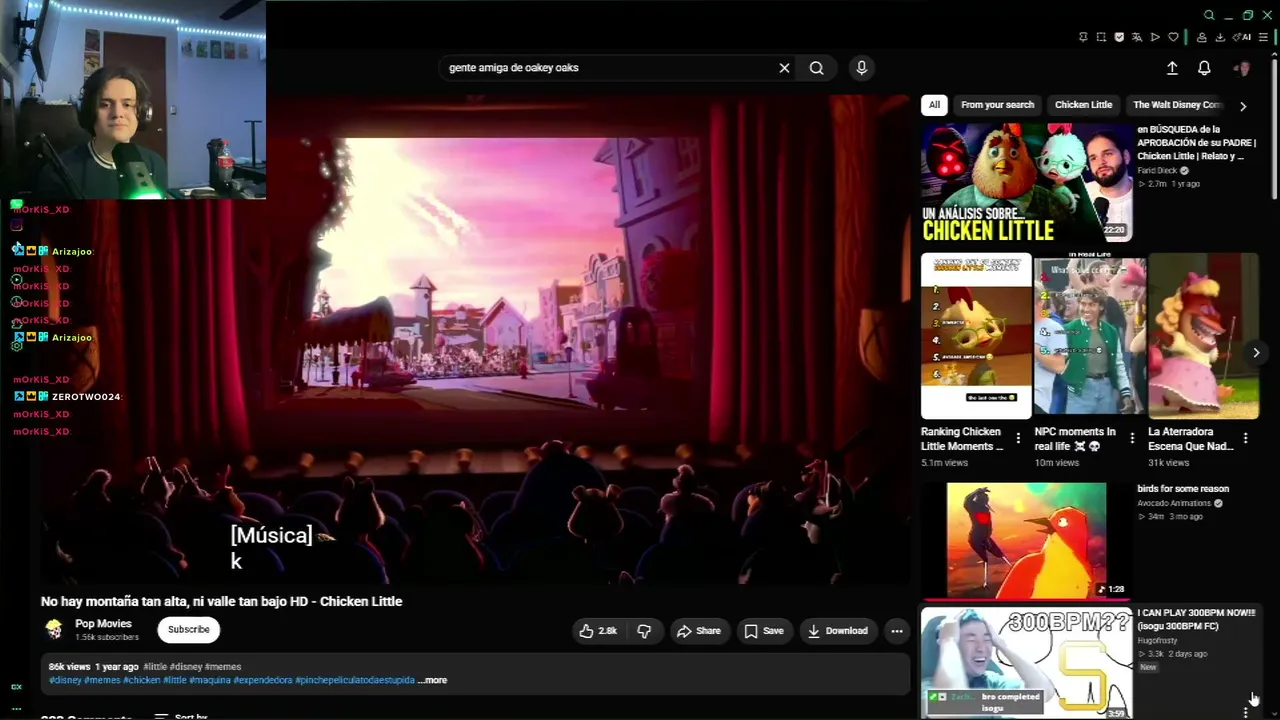The width and height of the screenshot is (1280, 720).
Task: Show next Shorts with the right arrow
Action: coord(1256,352)
